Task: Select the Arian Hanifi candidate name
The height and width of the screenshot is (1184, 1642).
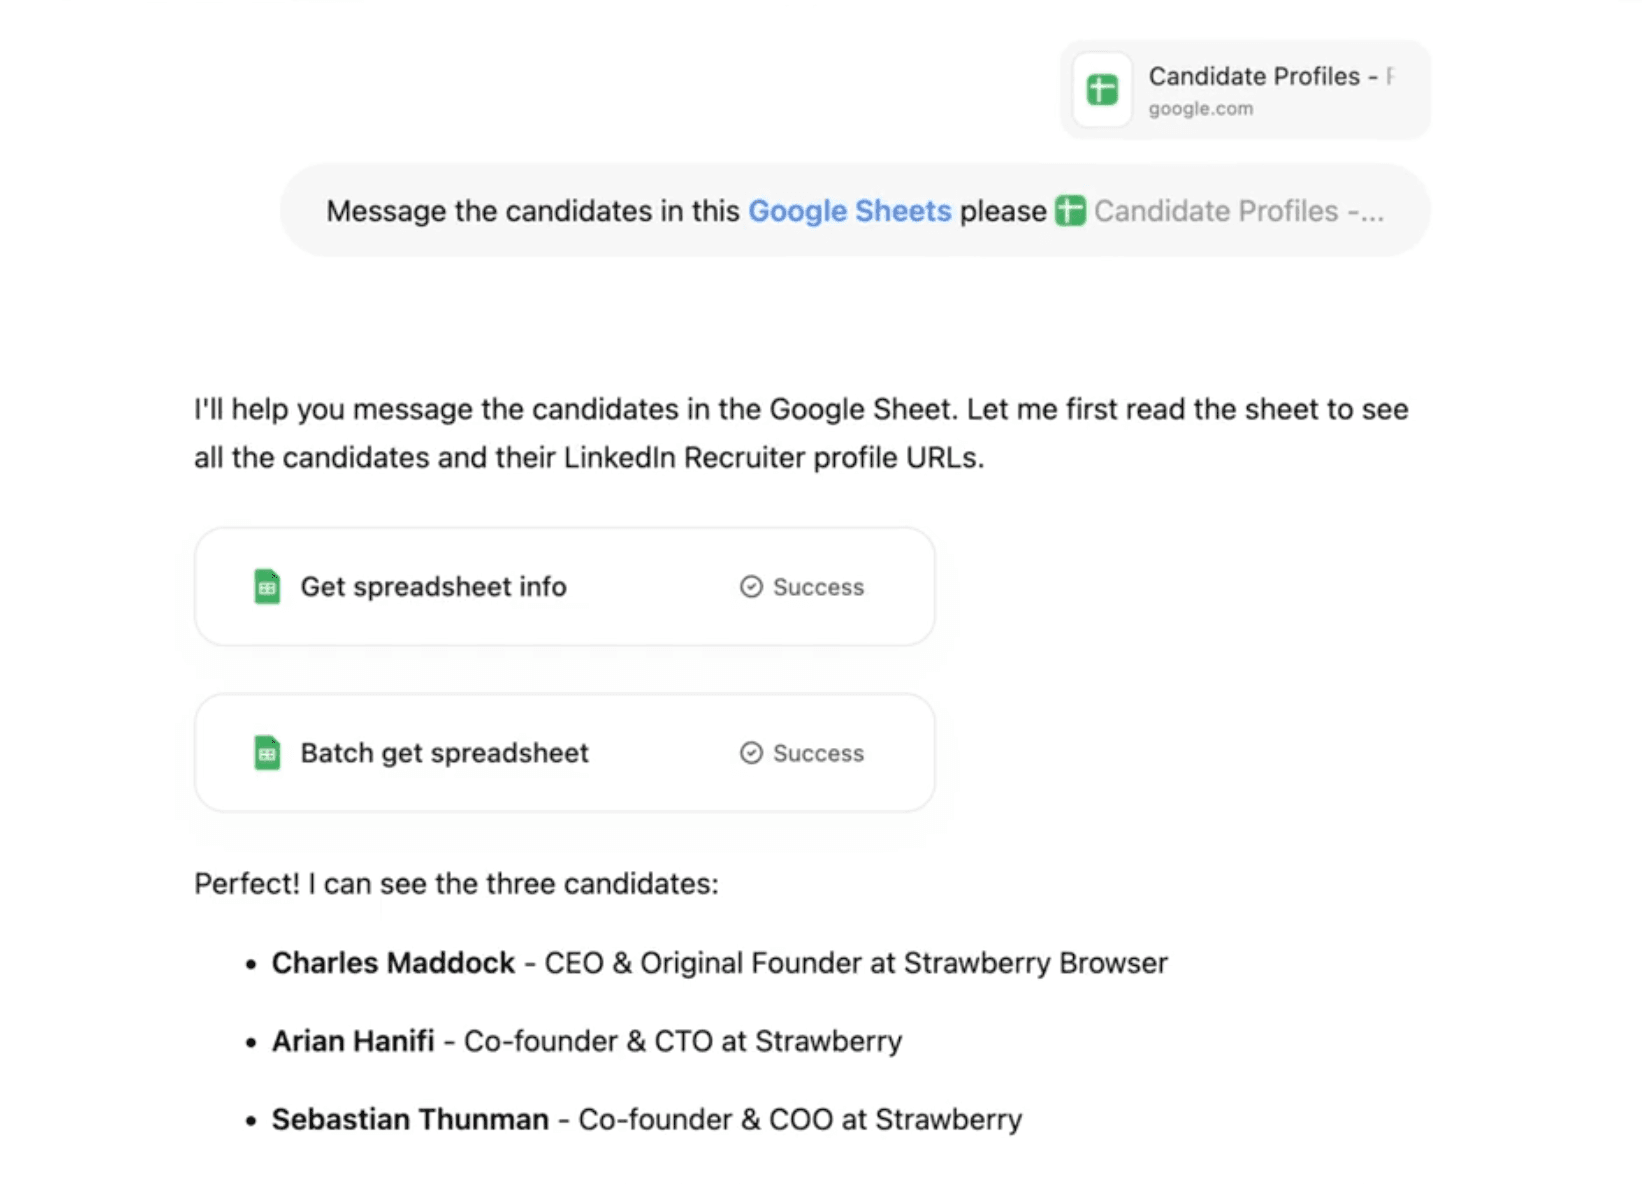Action: point(353,1041)
